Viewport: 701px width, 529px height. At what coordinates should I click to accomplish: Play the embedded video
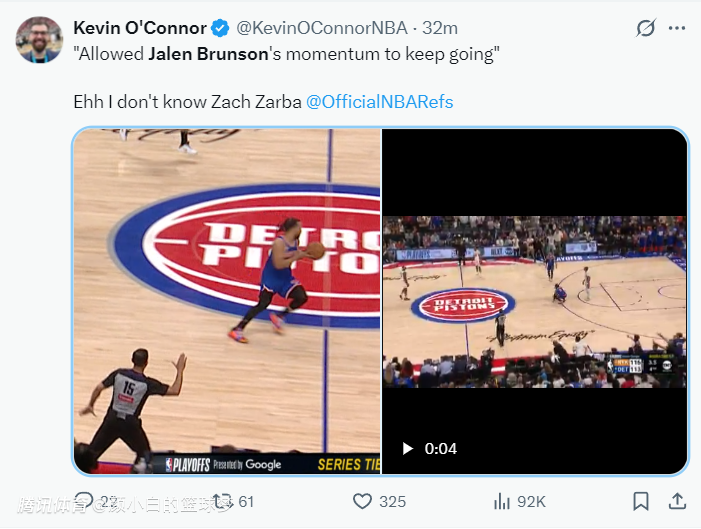coord(408,448)
